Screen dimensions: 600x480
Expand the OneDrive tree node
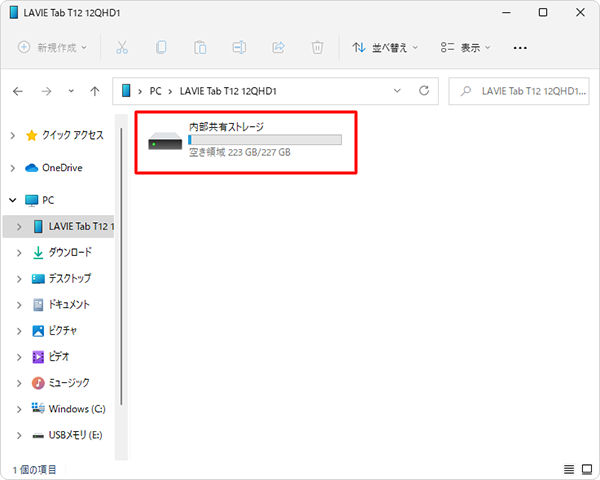coord(12,167)
